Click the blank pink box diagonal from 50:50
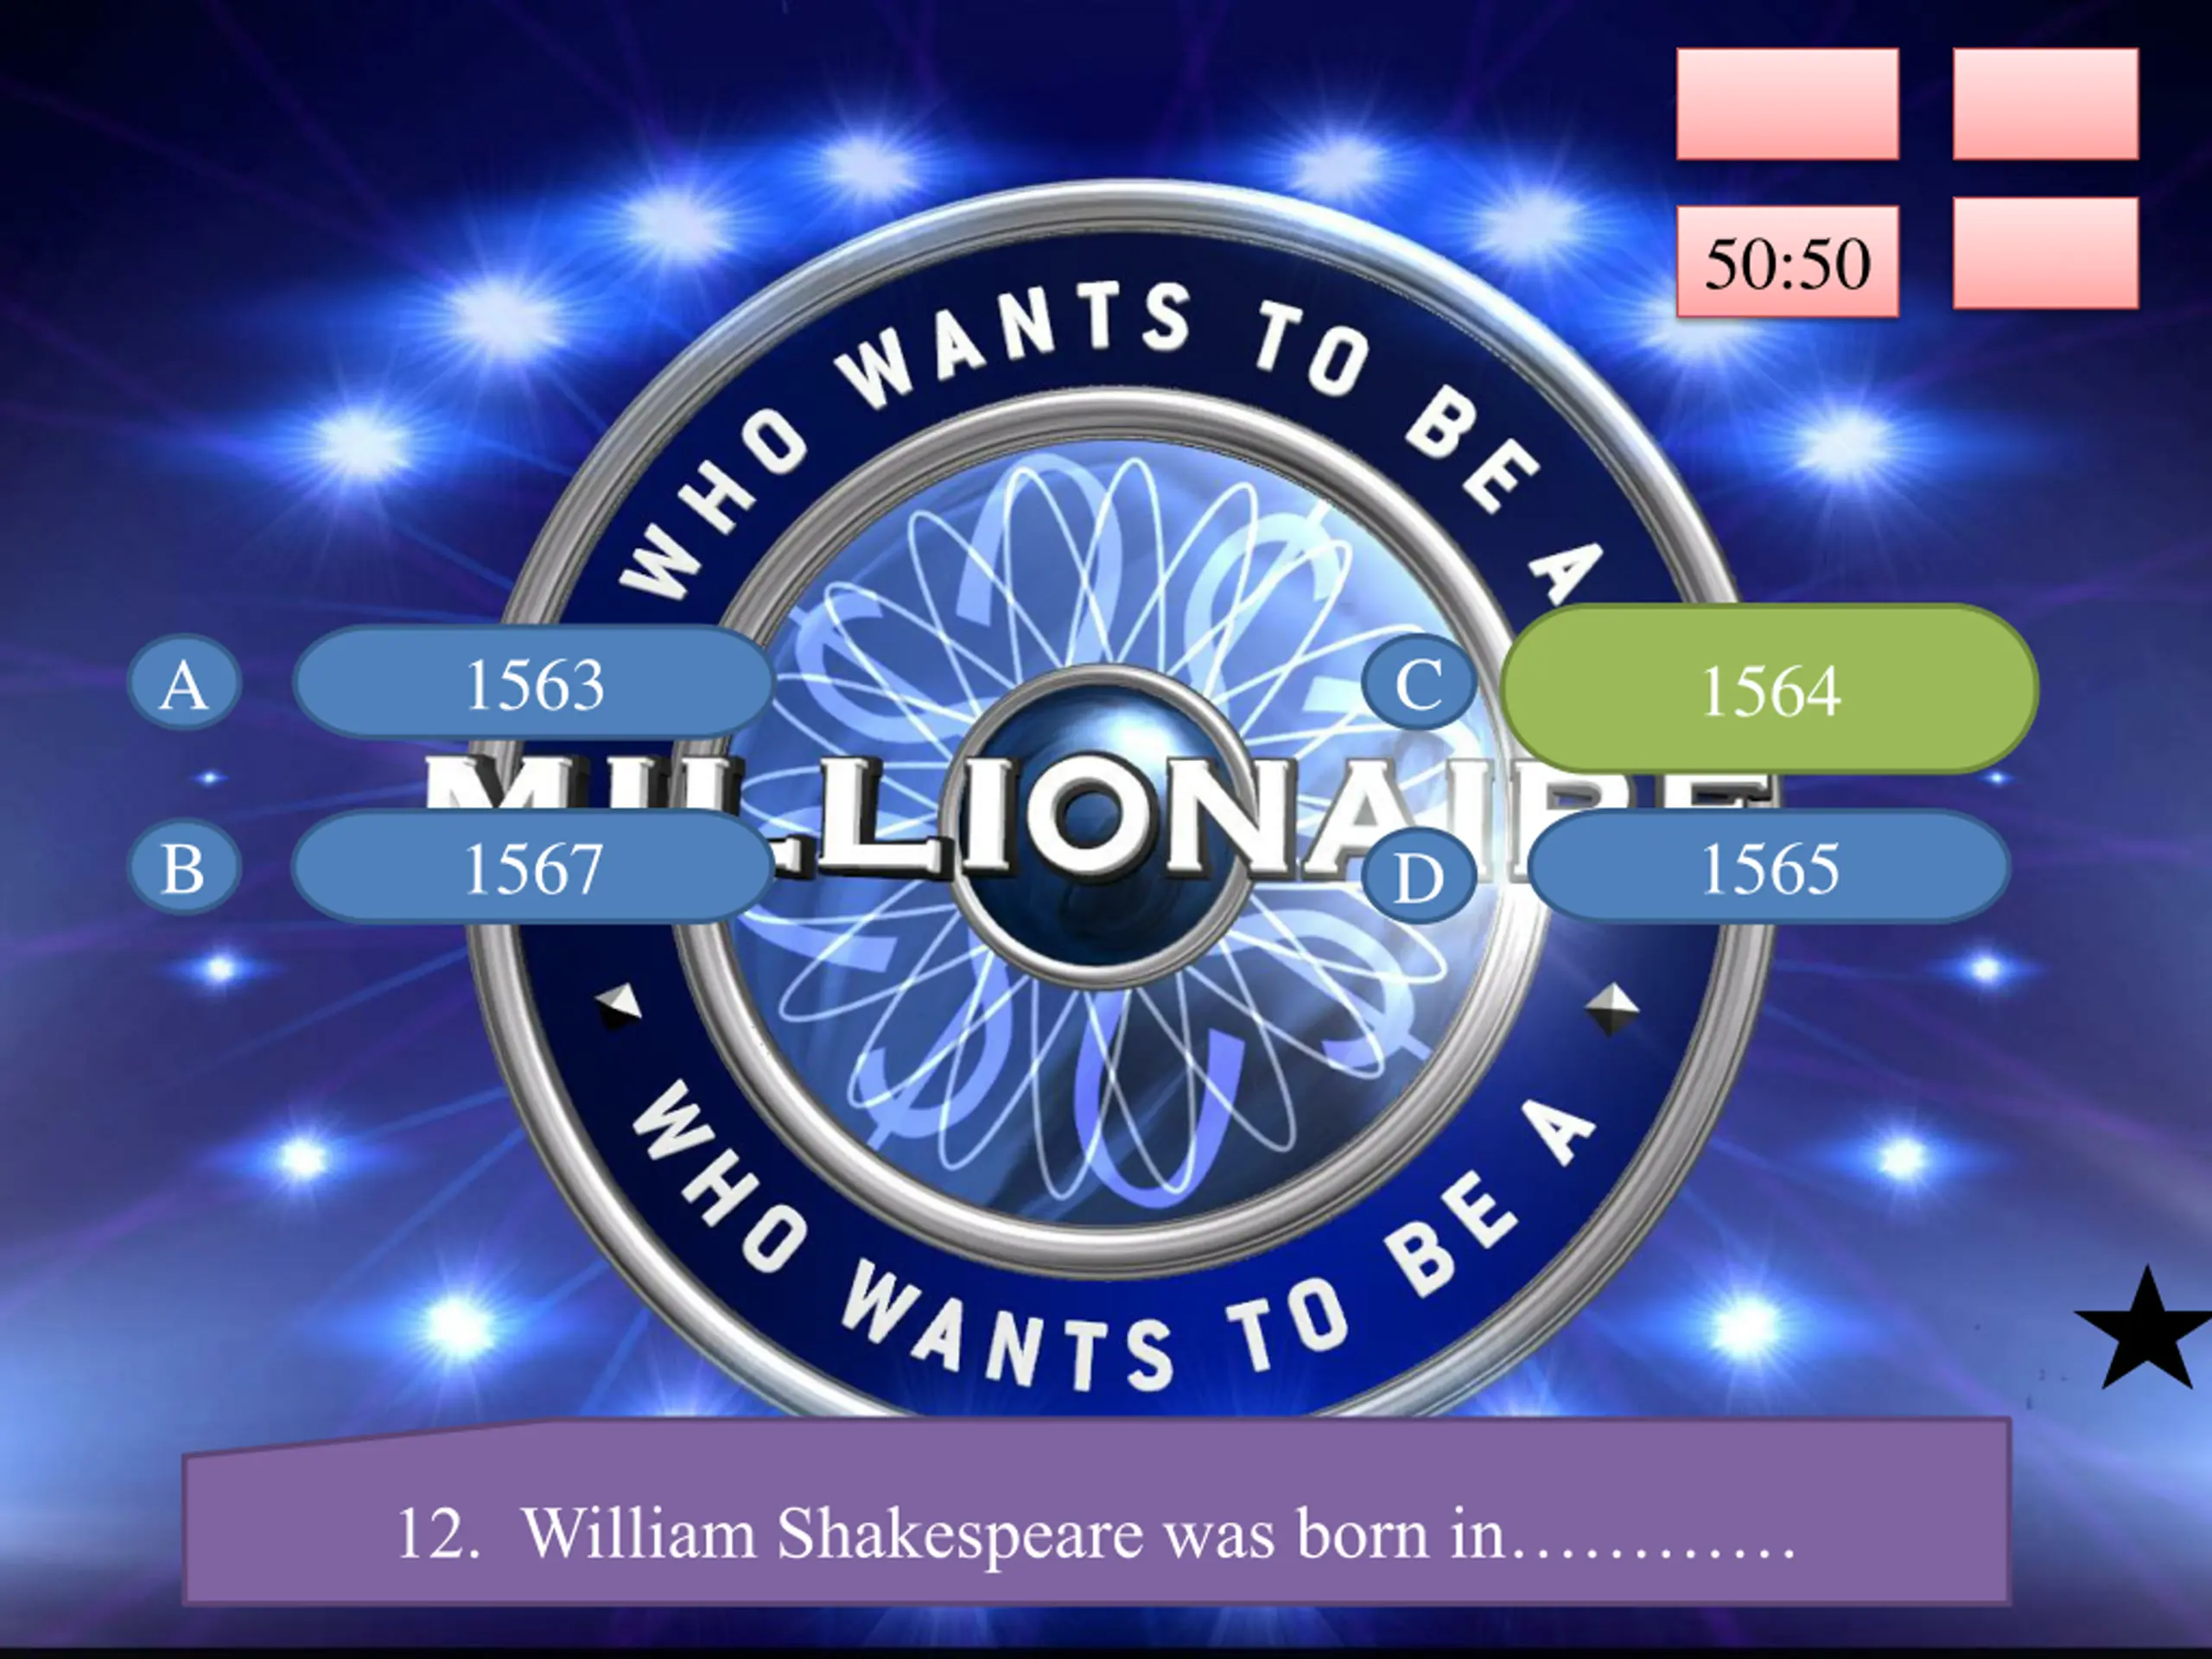This screenshot has width=2212, height=1659. point(2046,104)
